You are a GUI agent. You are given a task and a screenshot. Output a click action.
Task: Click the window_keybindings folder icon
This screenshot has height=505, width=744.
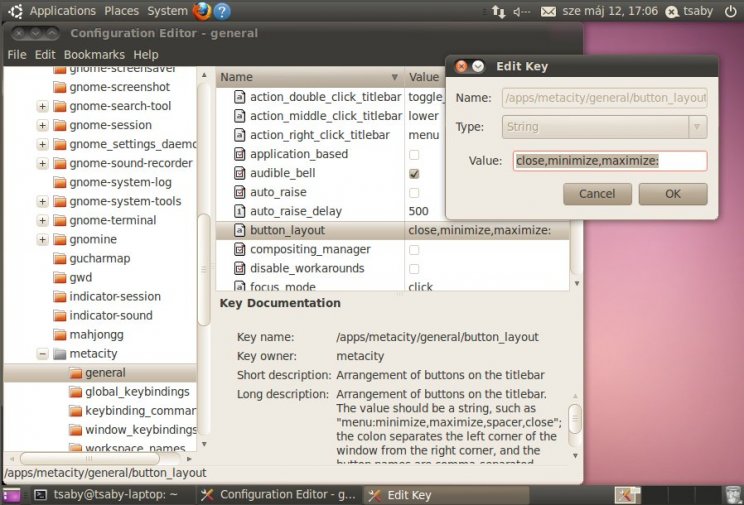(x=75, y=430)
